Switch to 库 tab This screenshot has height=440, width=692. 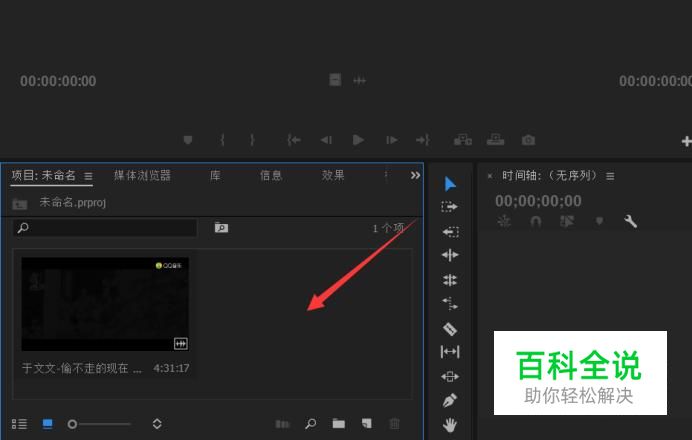pos(215,176)
